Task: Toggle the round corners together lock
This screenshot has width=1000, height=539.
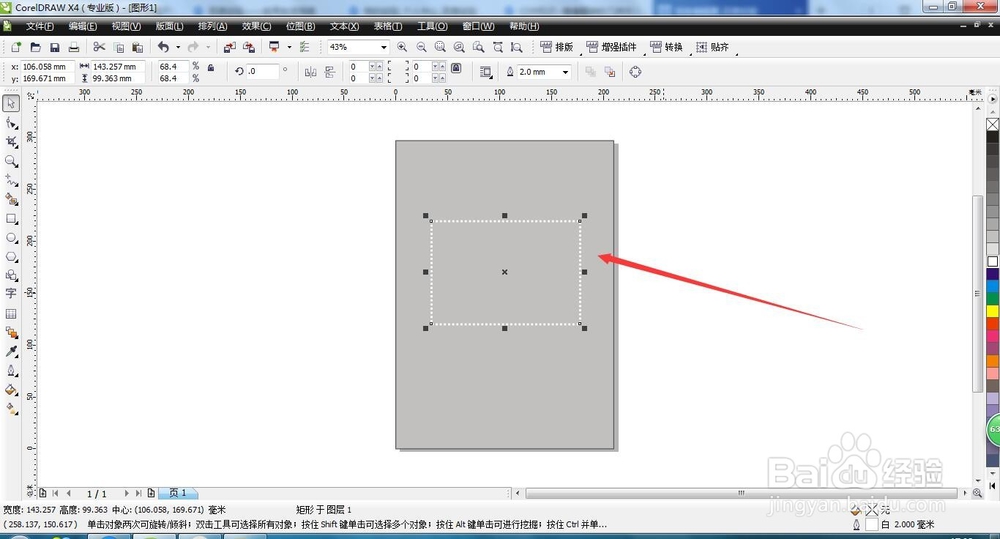Action: click(456, 68)
